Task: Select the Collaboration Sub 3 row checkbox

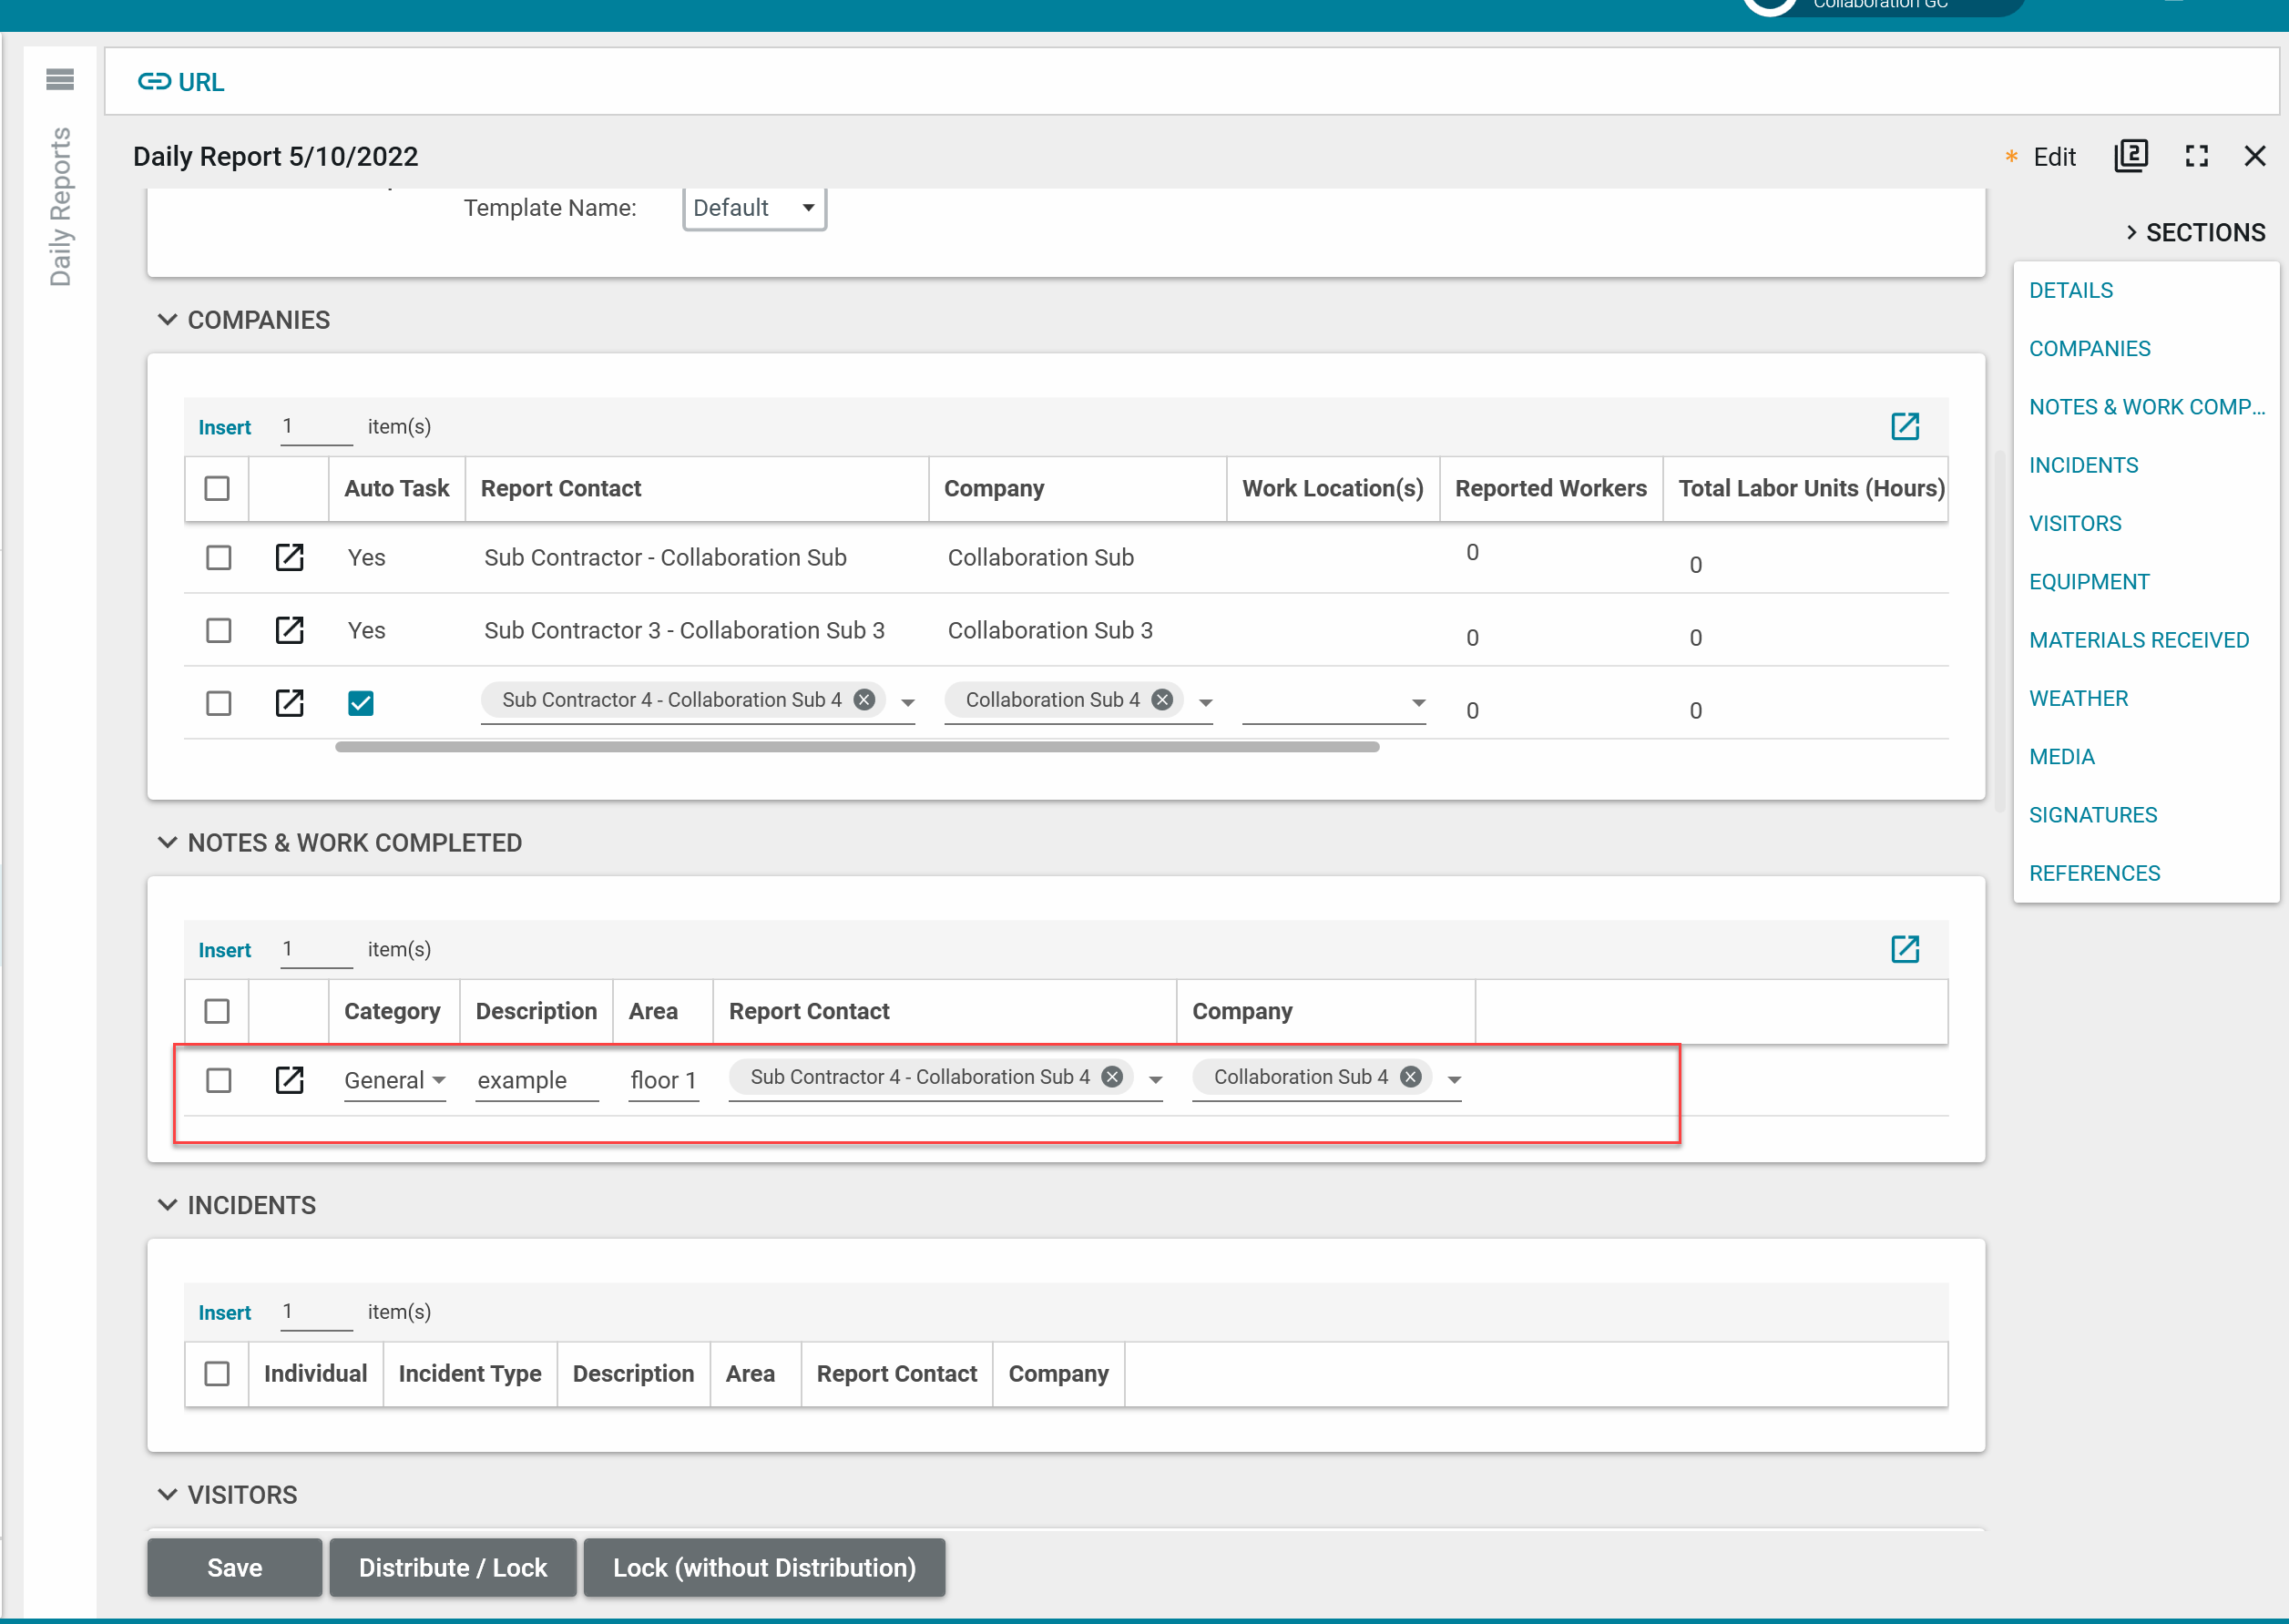Action: coord(218,630)
